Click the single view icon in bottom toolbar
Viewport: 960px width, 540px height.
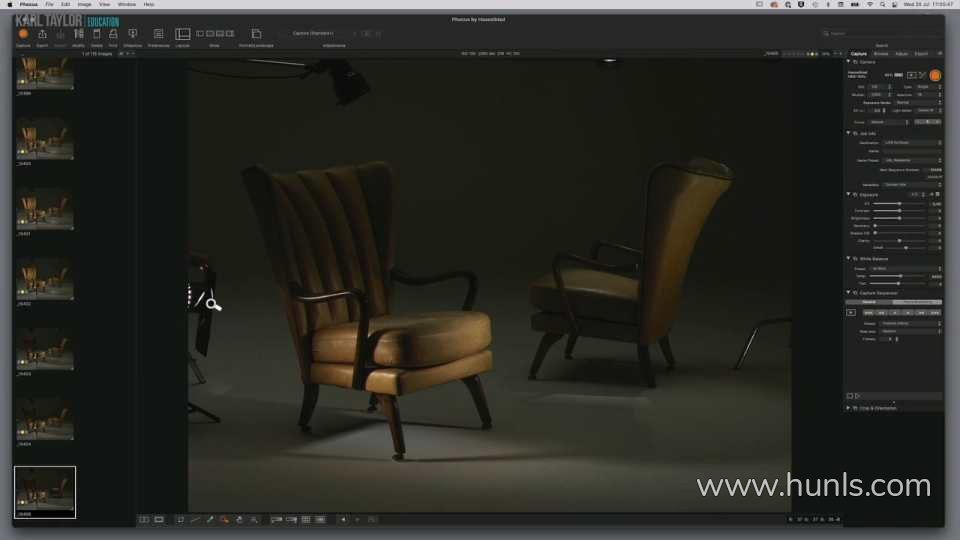point(159,519)
